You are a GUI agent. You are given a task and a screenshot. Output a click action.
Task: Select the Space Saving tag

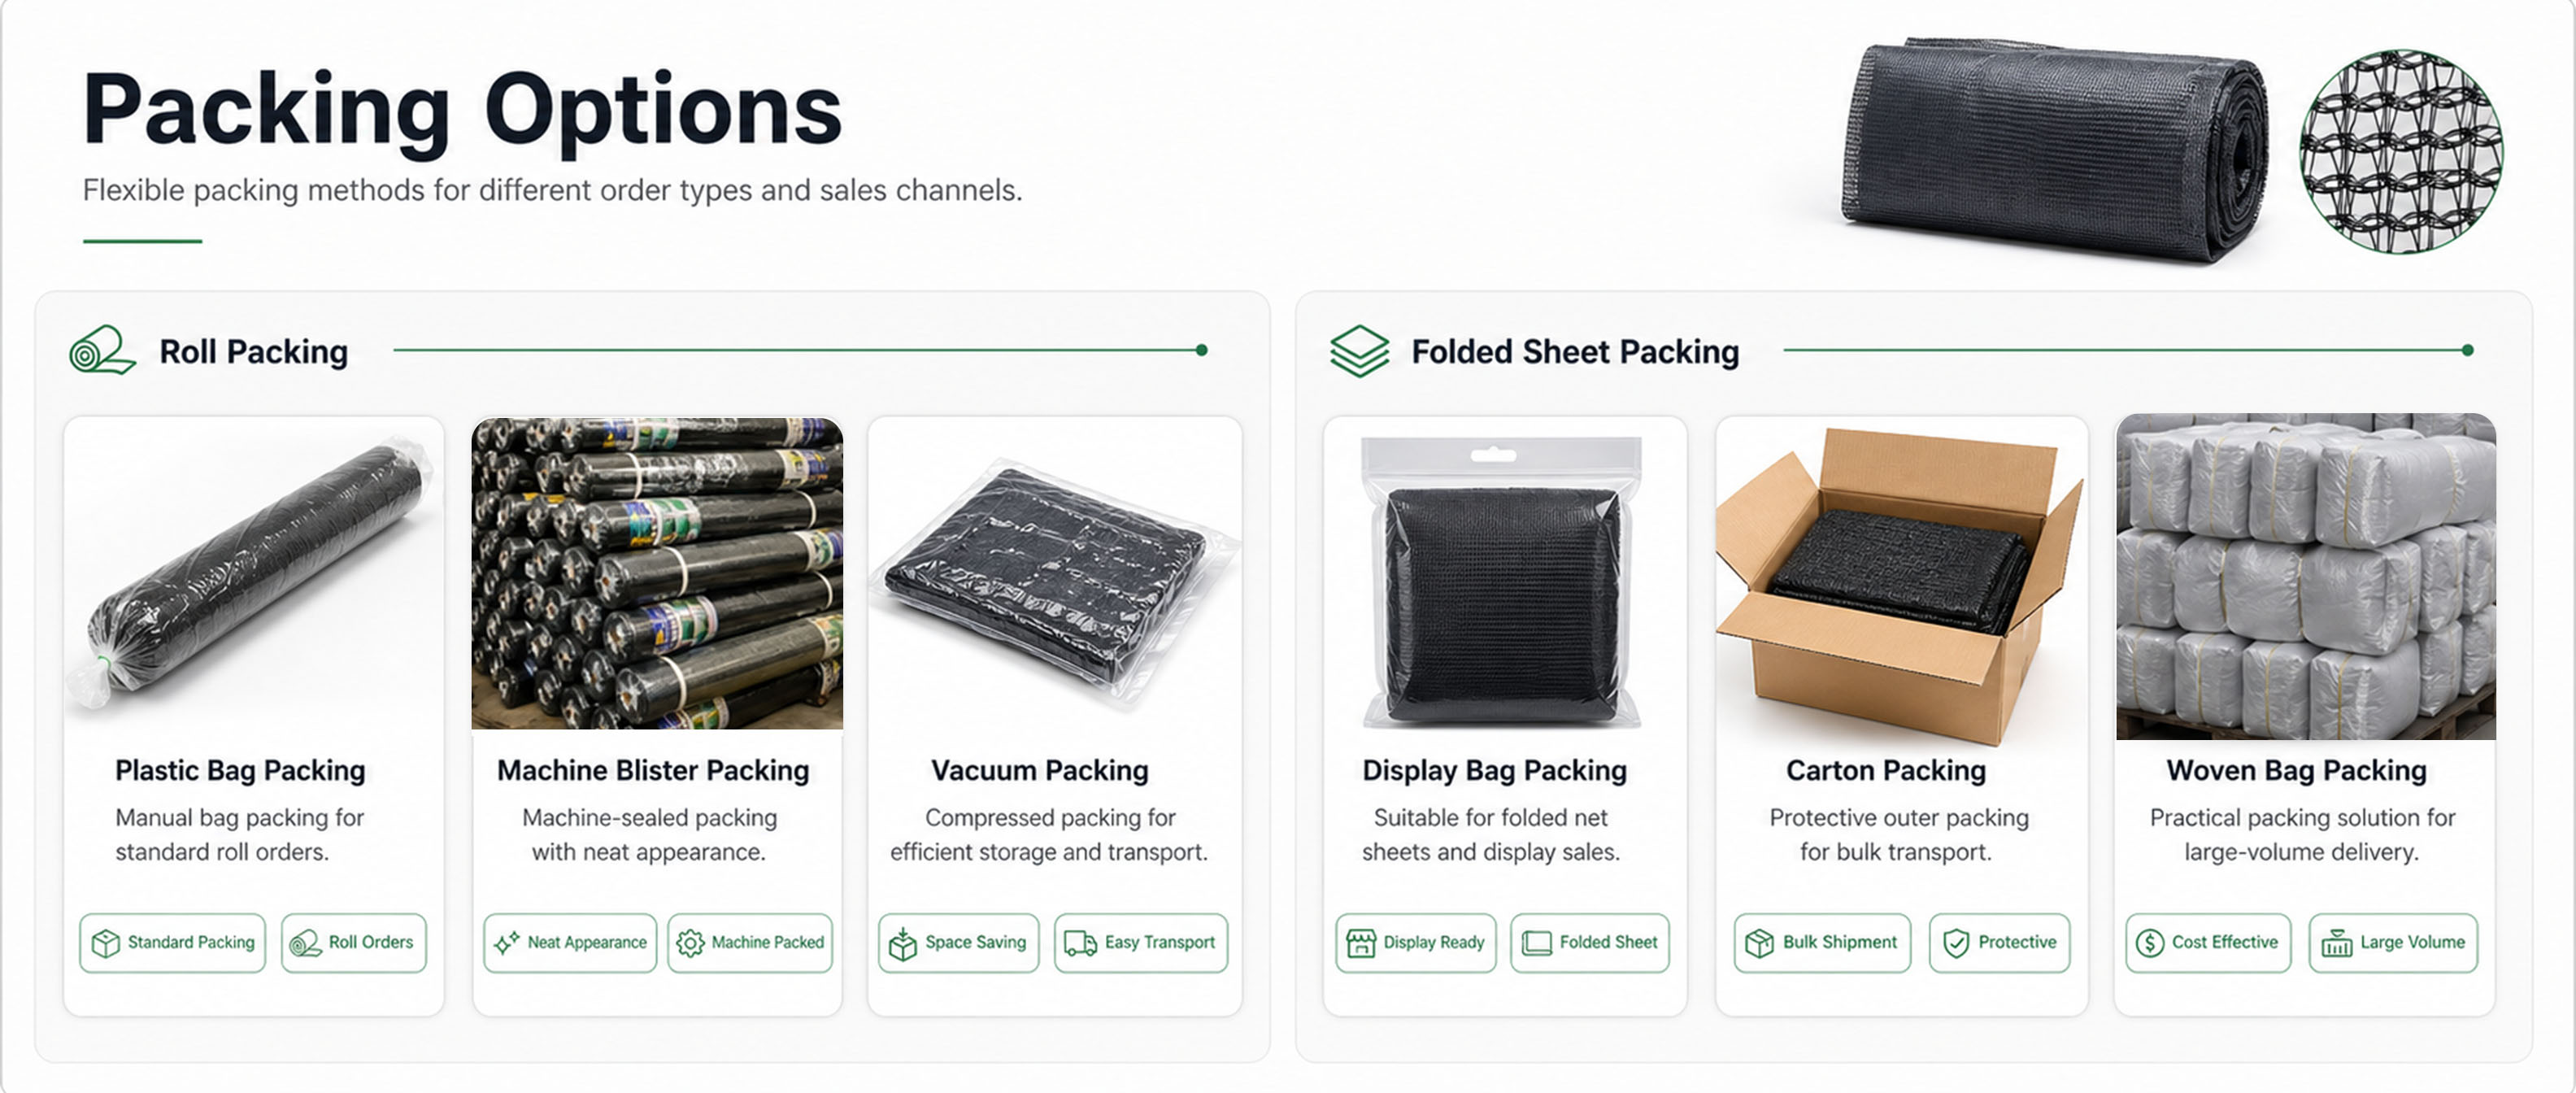click(x=958, y=943)
